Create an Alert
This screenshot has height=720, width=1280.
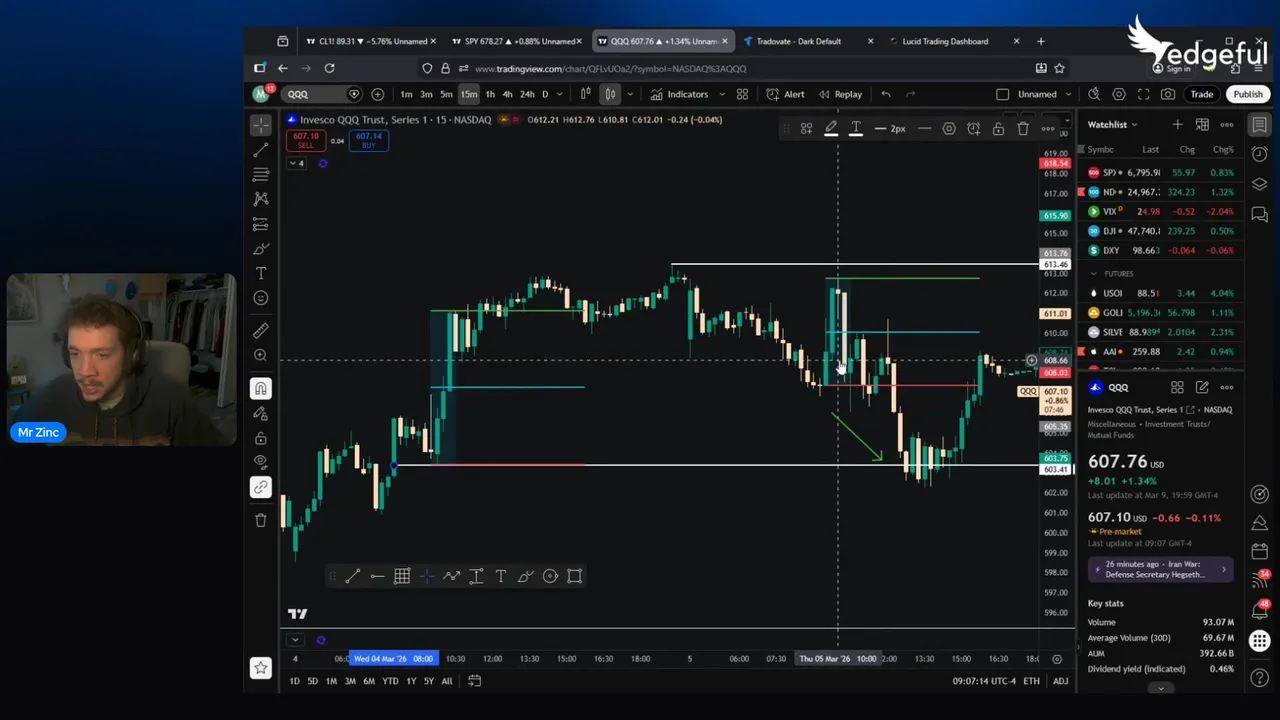click(785, 94)
